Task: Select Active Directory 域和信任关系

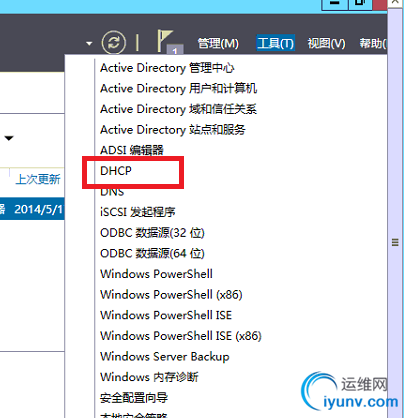Action: [179, 109]
